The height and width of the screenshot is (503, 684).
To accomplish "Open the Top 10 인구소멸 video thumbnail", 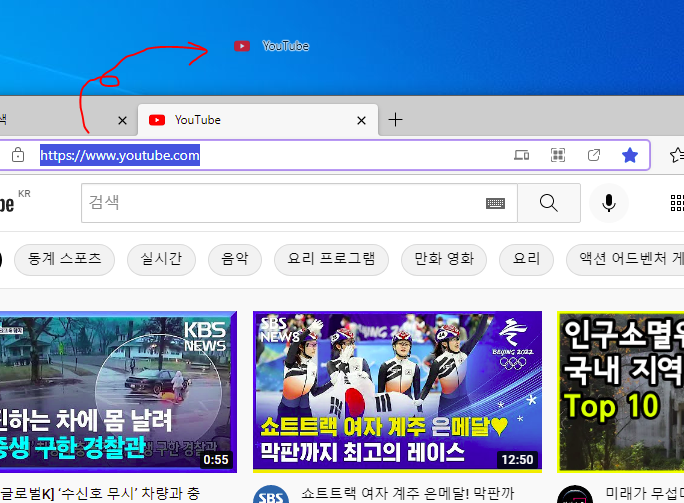I will tap(621, 392).
